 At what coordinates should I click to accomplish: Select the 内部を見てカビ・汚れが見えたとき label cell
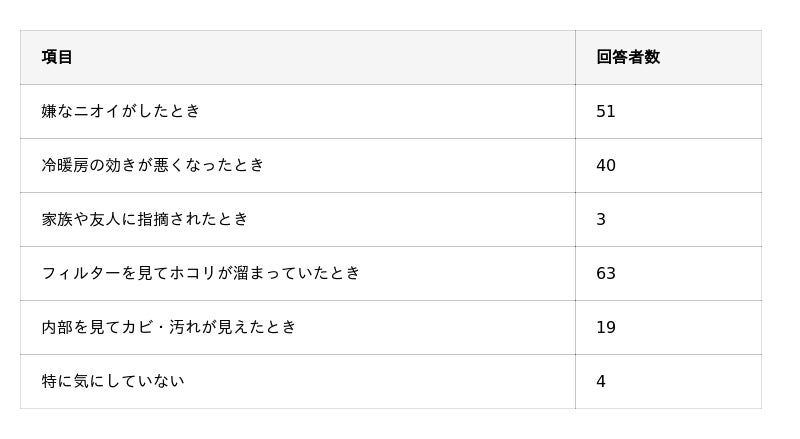click(x=169, y=327)
